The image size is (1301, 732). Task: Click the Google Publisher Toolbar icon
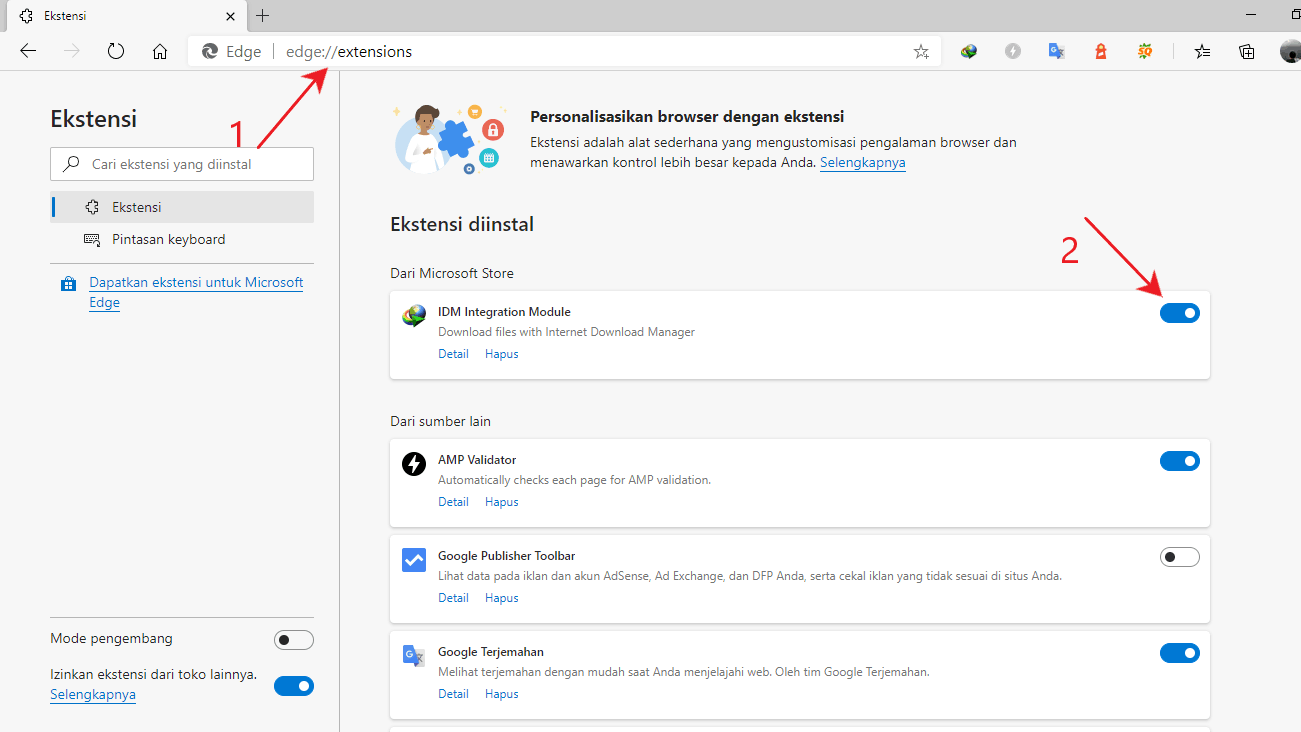(x=414, y=560)
